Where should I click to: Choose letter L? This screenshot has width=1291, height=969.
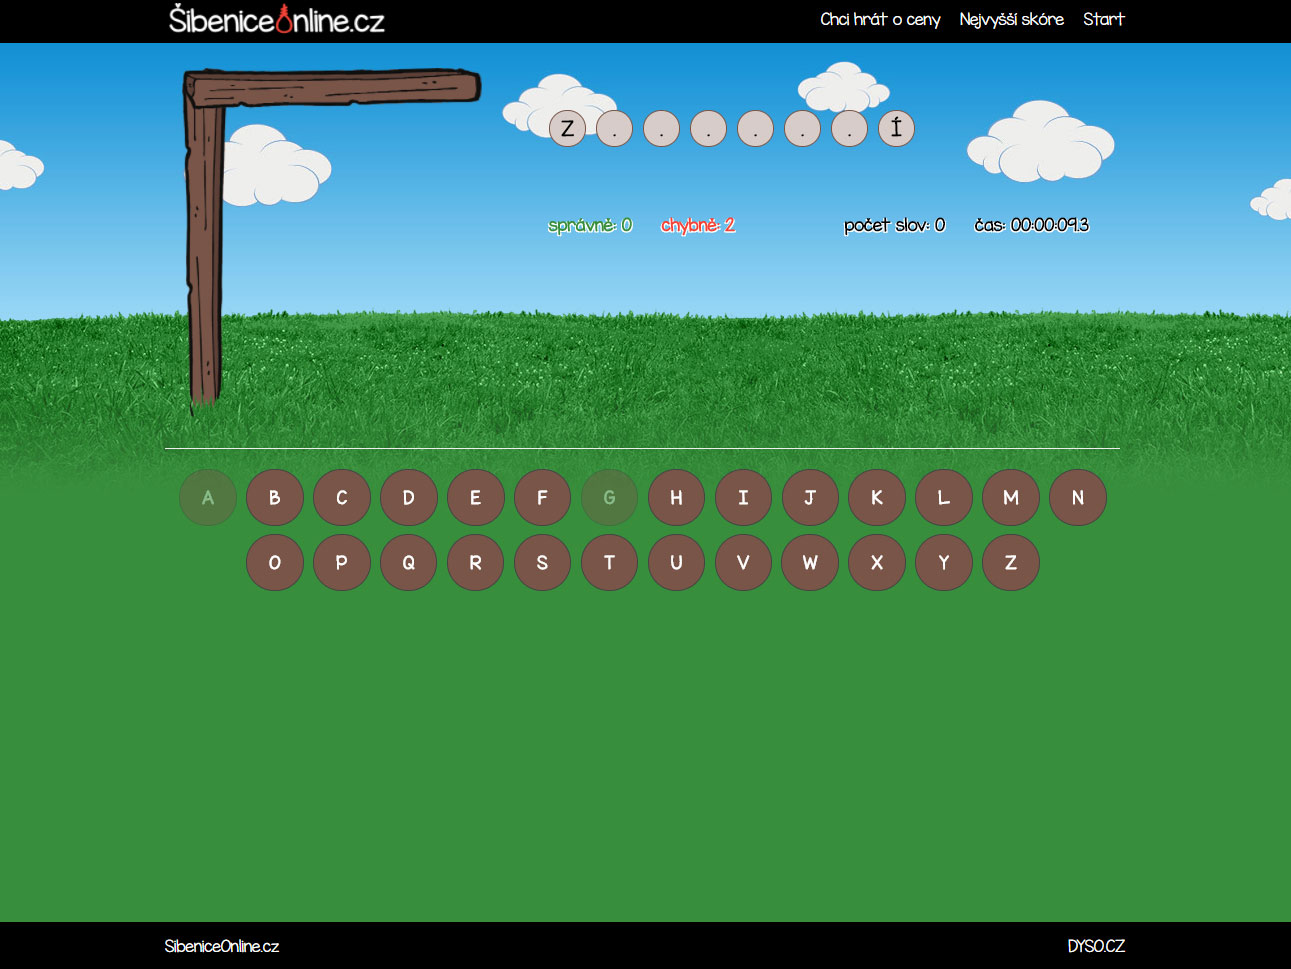(x=944, y=497)
